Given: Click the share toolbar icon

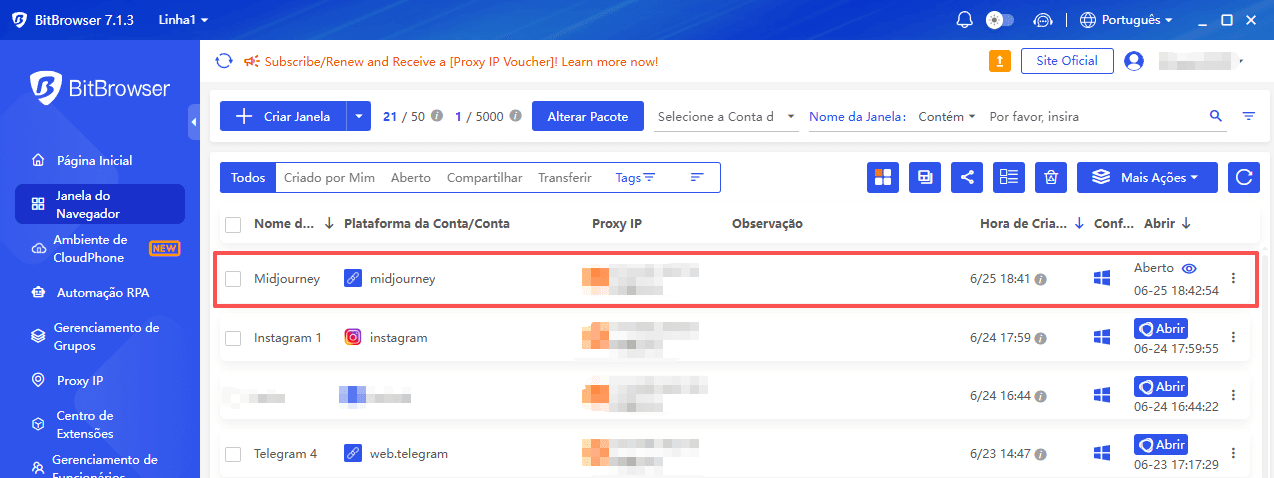Looking at the screenshot, I should coord(967,177).
